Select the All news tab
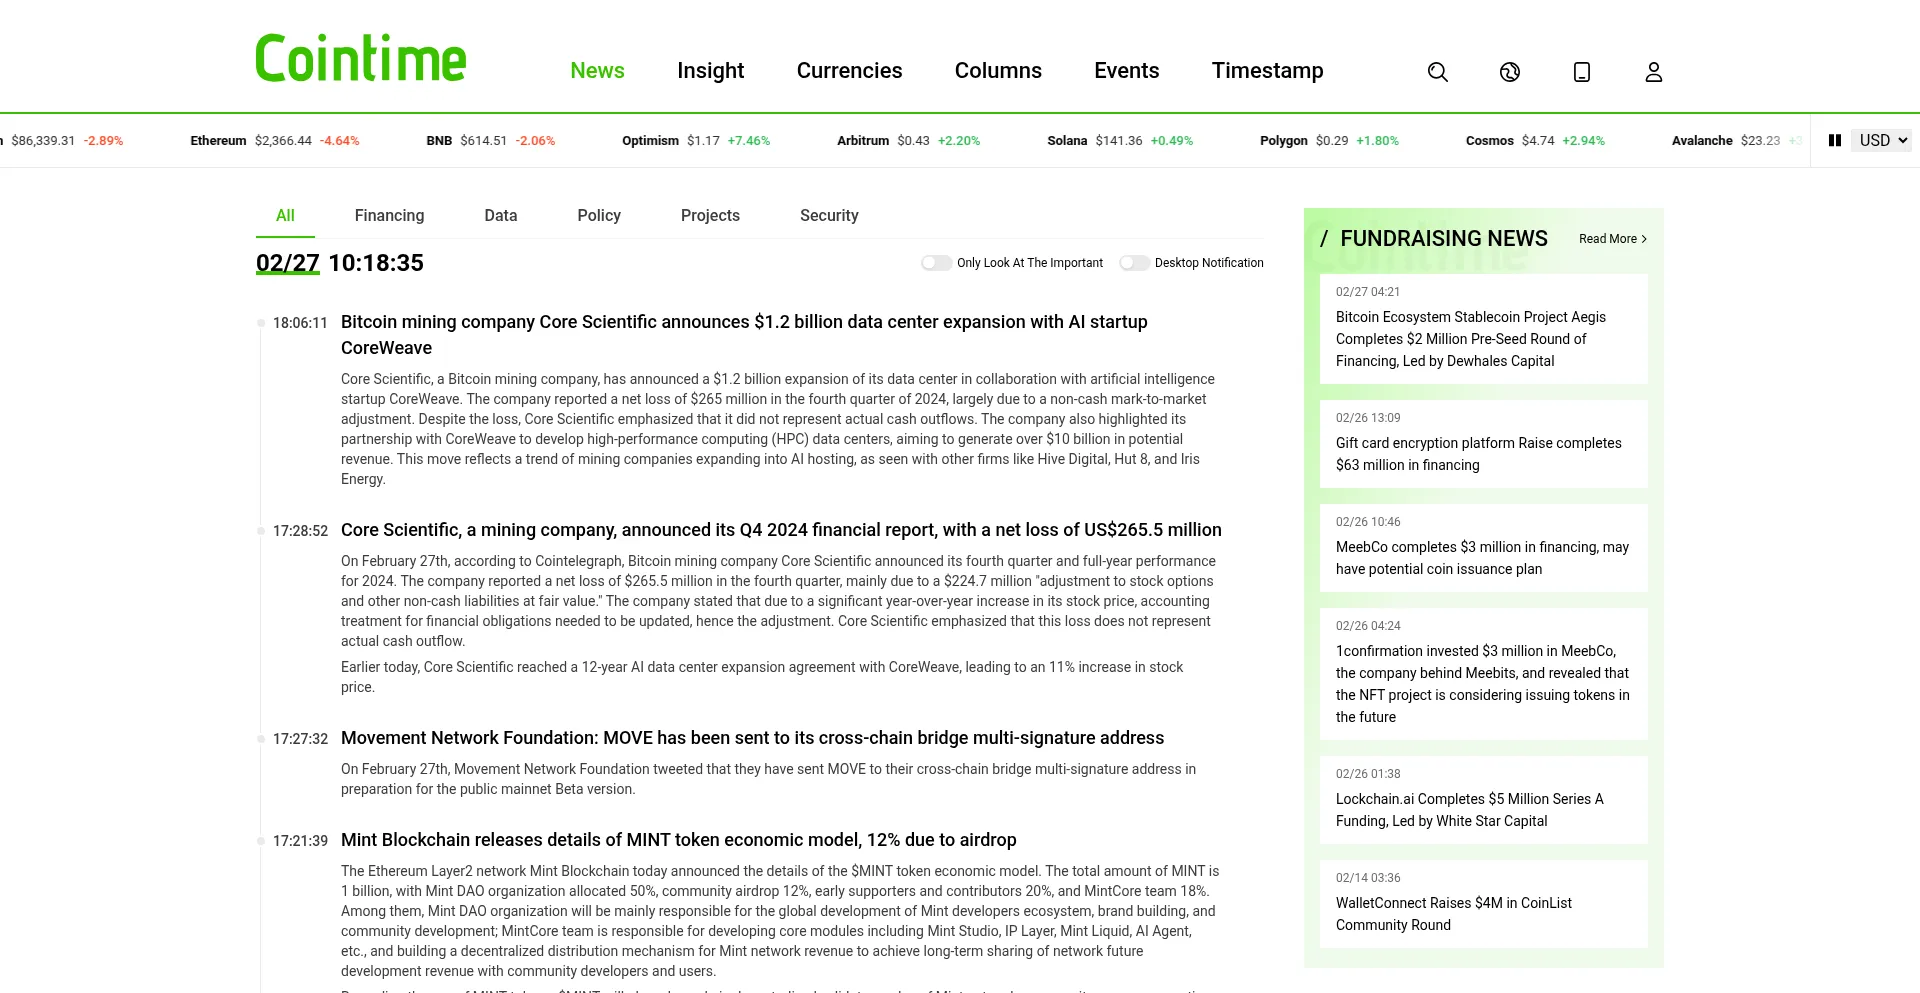1920x993 pixels. 285,216
